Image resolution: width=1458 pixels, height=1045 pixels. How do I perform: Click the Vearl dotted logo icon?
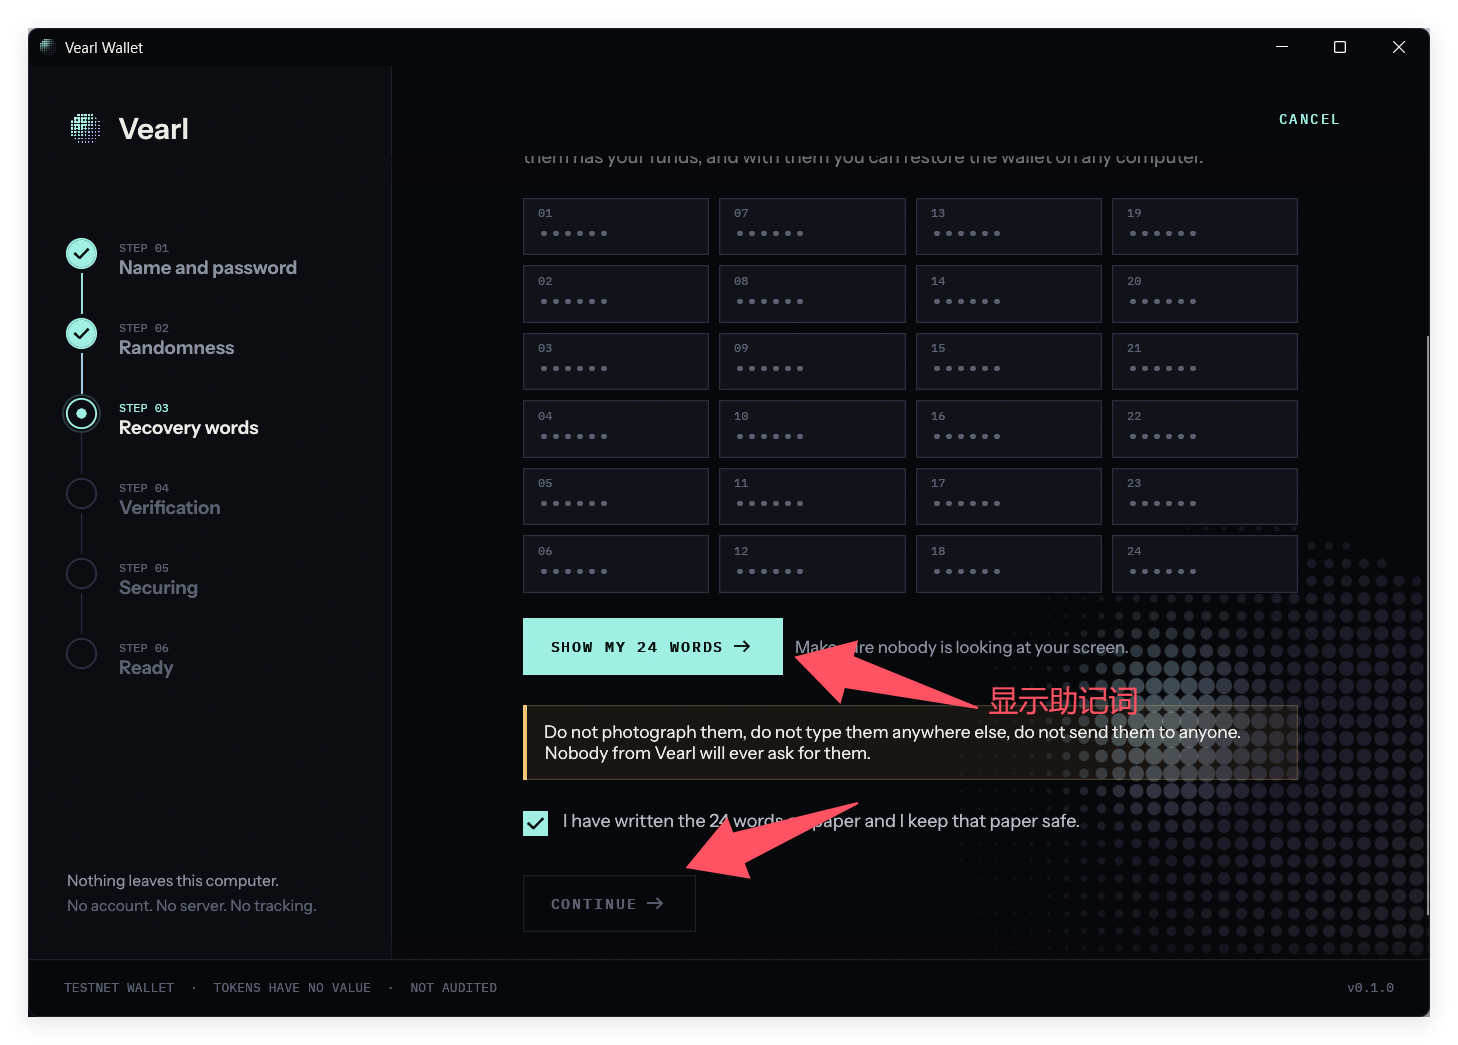[x=85, y=128]
